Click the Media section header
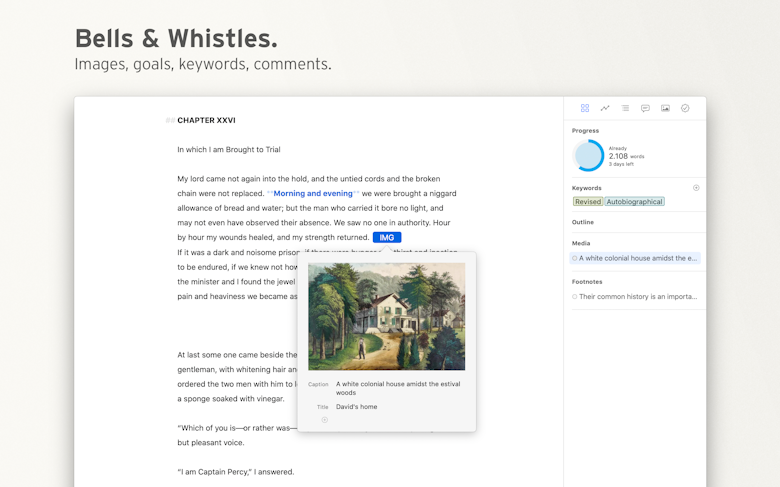This screenshot has width=780, height=487. click(x=581, y=243)
